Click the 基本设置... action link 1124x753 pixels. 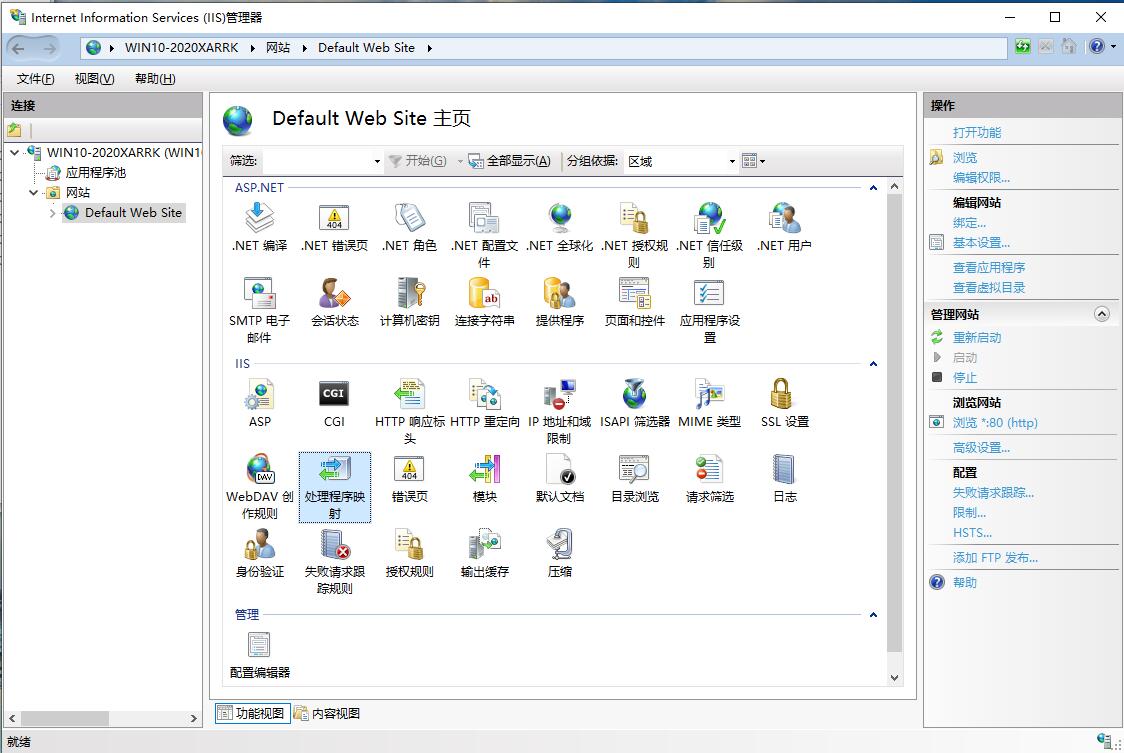(x=981, y=243)
